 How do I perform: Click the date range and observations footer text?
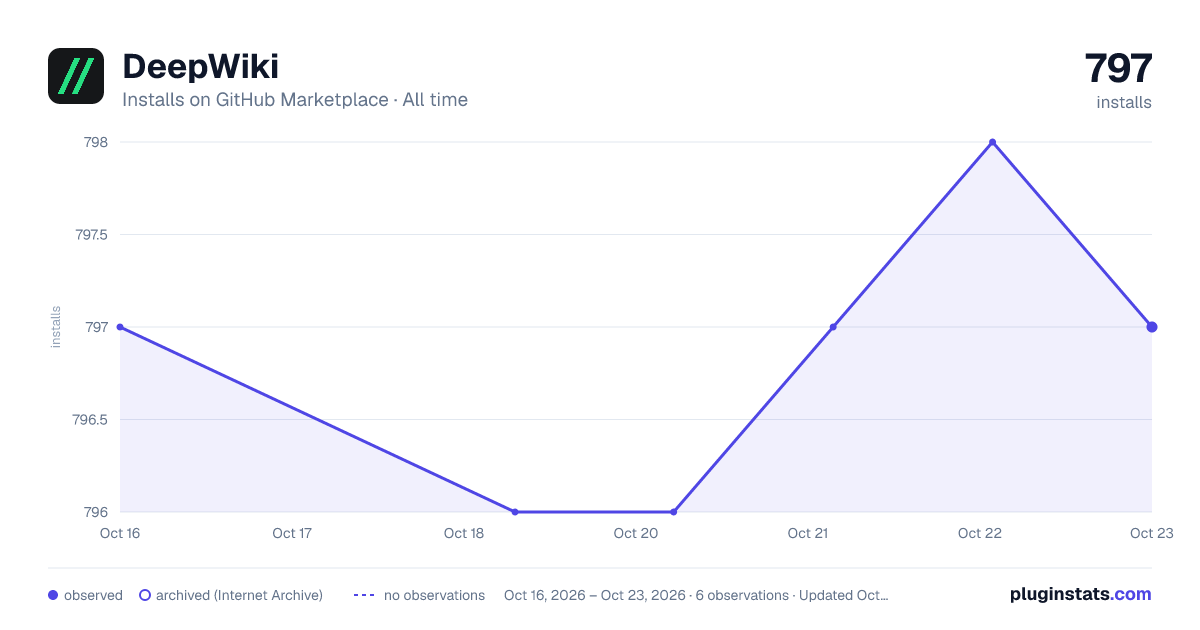tap(696, 595)
